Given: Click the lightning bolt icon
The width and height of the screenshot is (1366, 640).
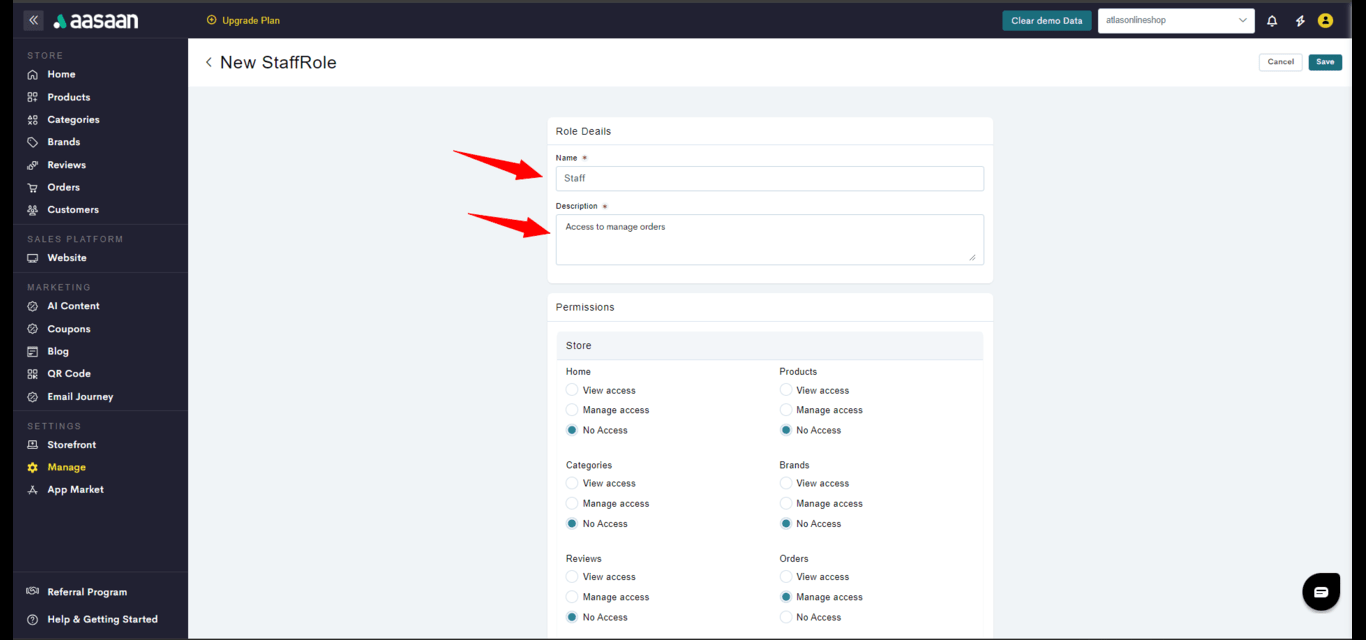Looking at the screenshot, I should (x=1300, y=21).
